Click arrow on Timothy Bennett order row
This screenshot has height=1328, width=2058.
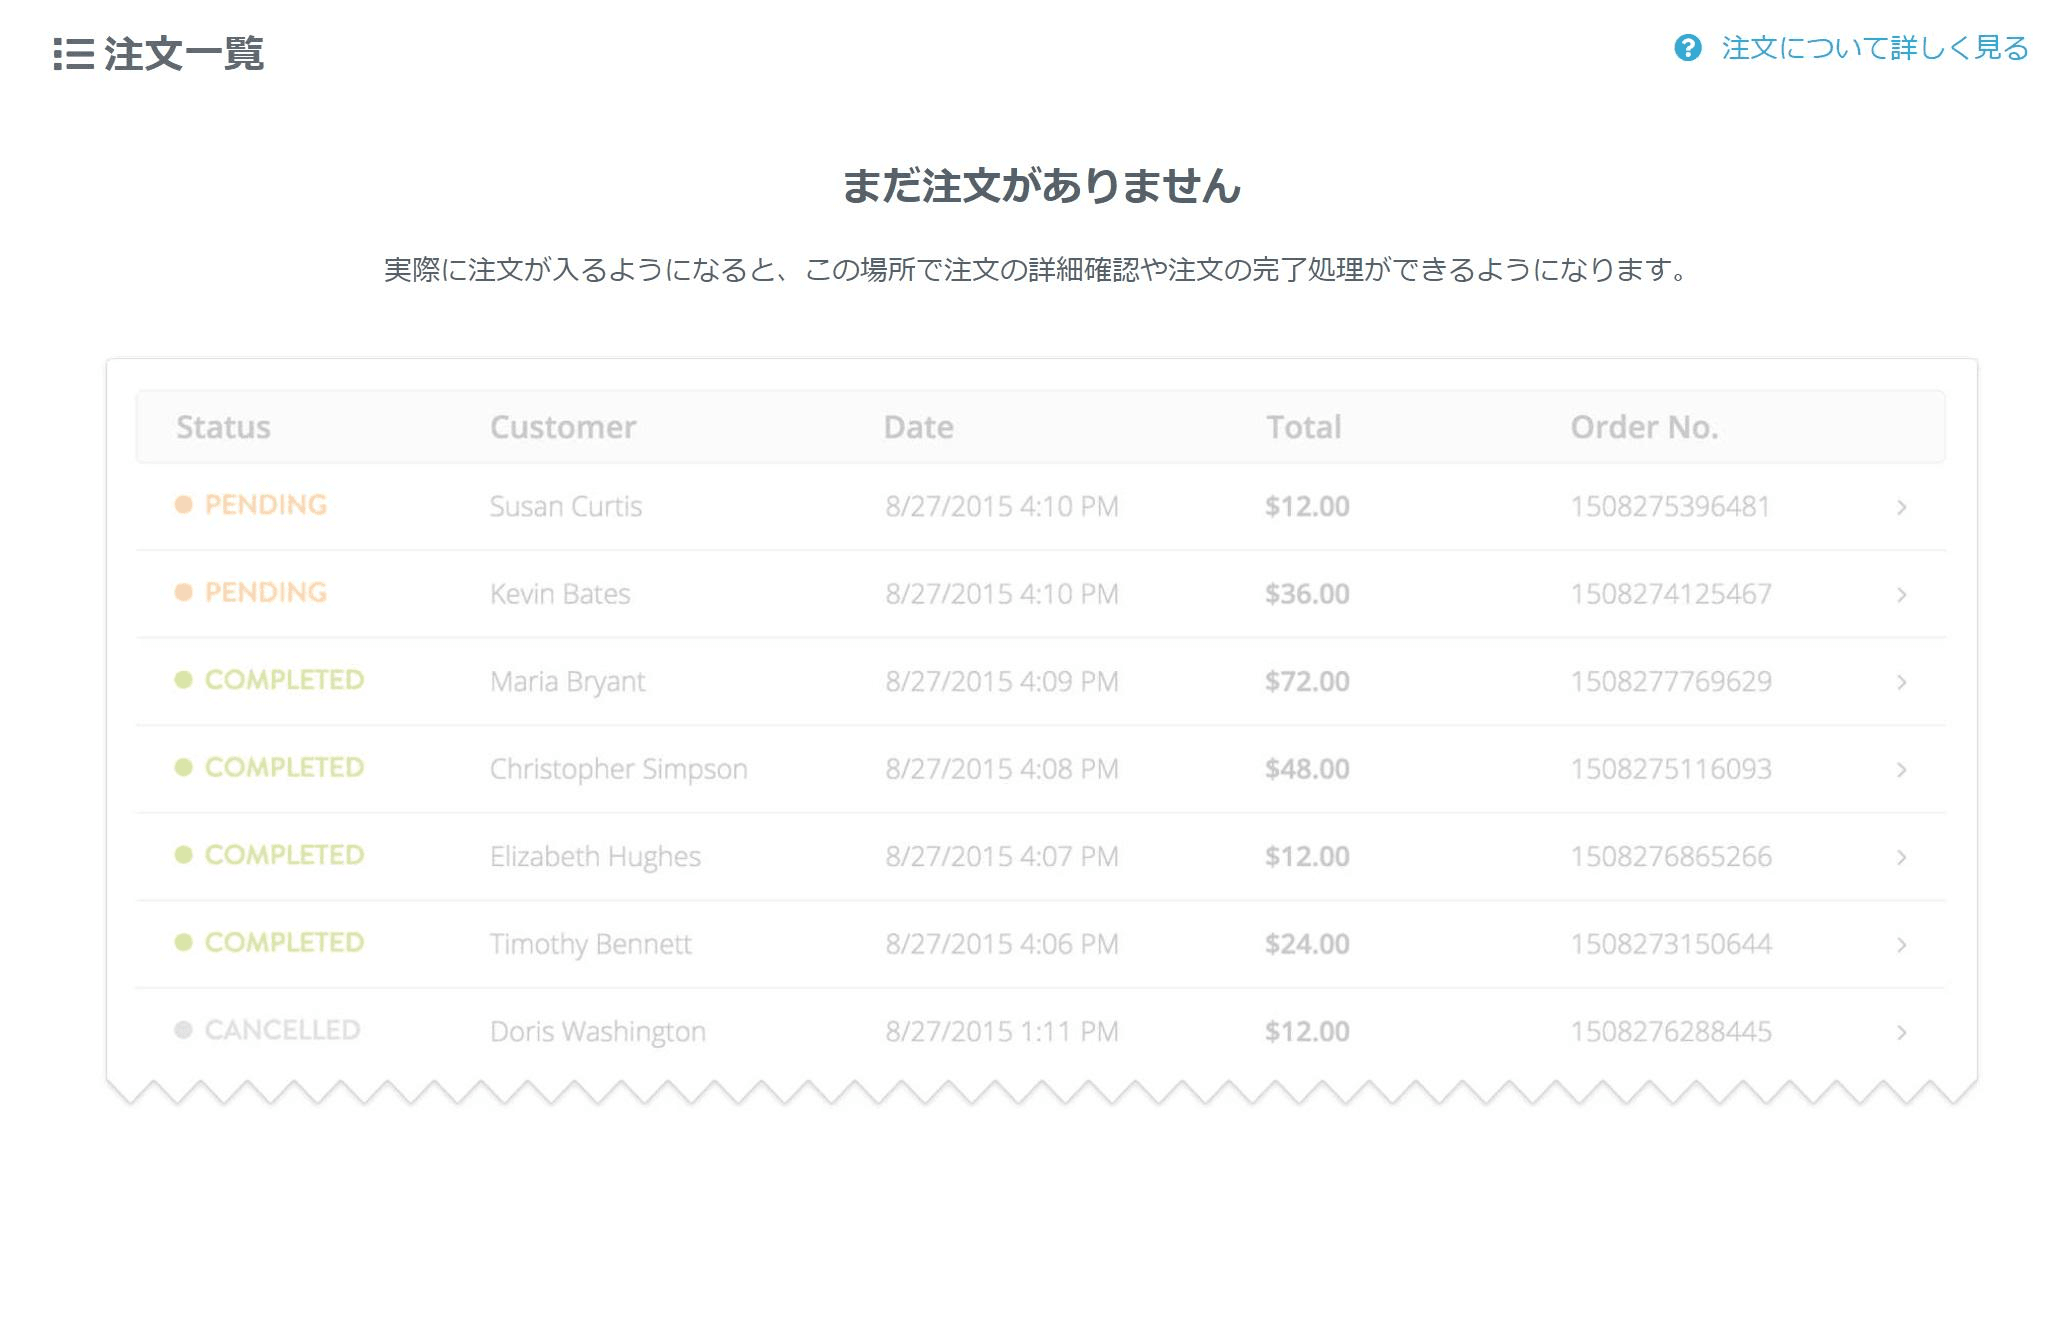(x=1901, y=945)
